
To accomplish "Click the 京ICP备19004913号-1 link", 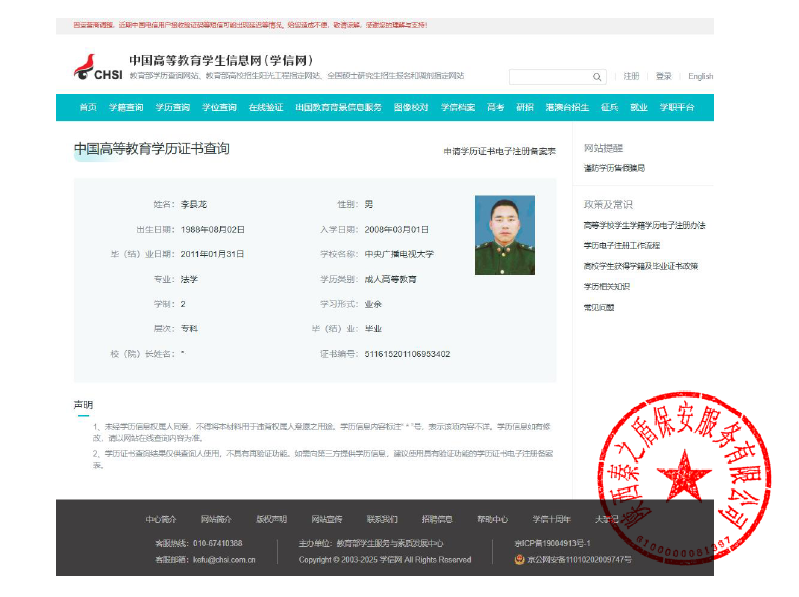I will [x=552, y=543].
